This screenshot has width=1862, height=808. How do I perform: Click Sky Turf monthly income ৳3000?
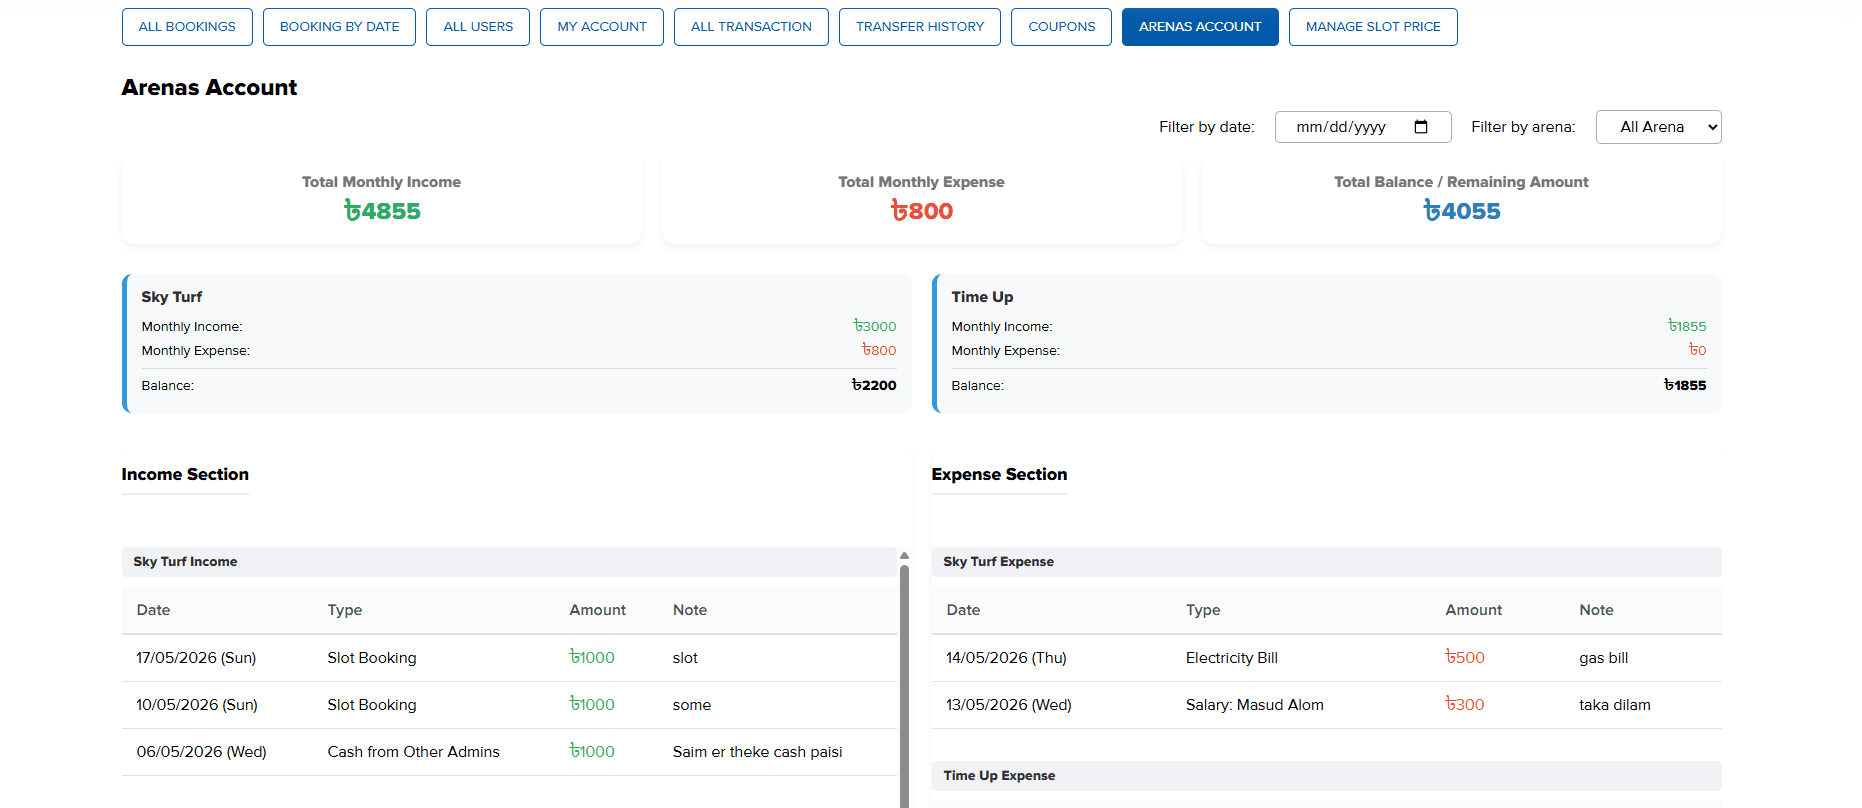click(x=875, y=326)
